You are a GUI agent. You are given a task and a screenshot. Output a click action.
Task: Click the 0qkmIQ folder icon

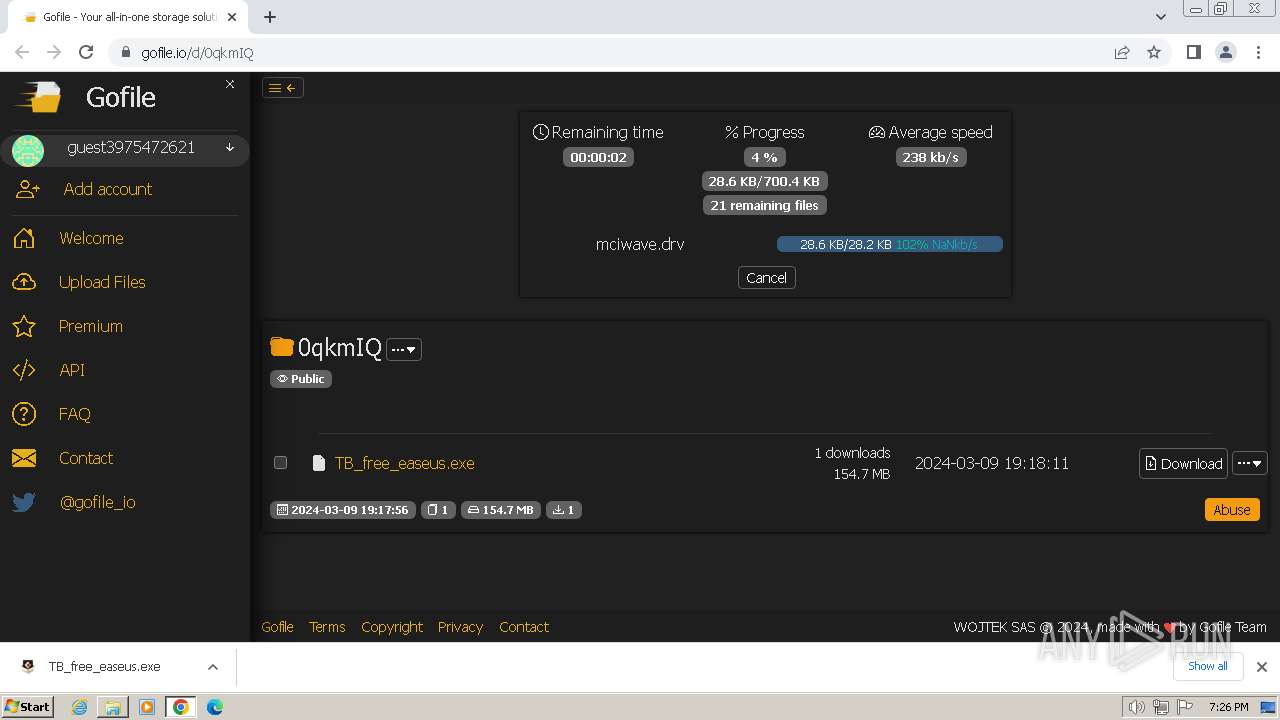click(x=282, y=347)
